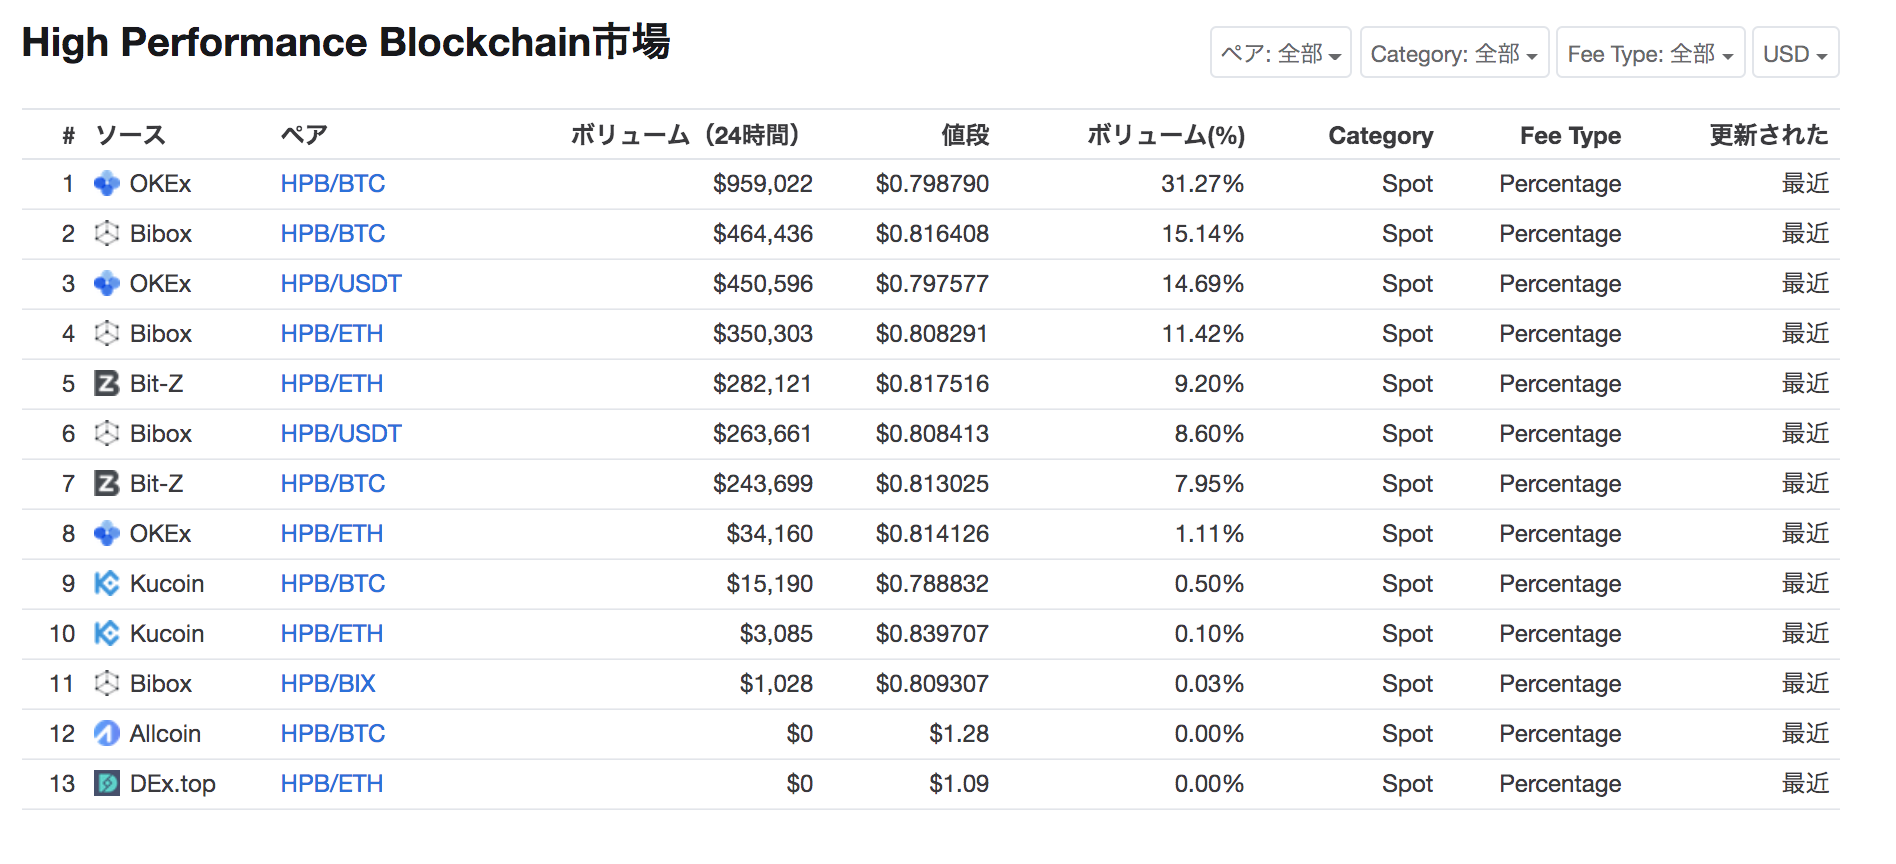Image resolution: width=1896 pixels, height=864 pixels.
Task: Open the USD currency dropdown
Action: click(1795, 53)
